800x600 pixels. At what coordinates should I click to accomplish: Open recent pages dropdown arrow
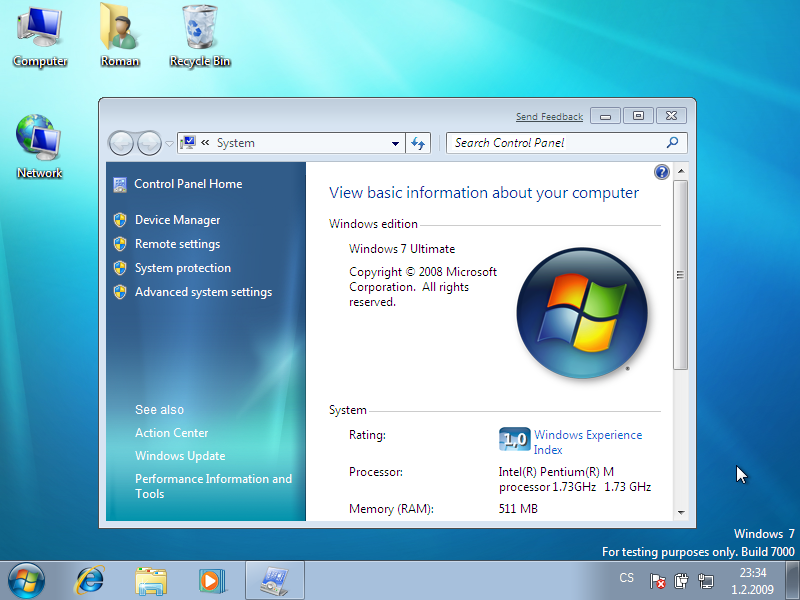coord(169,143)
